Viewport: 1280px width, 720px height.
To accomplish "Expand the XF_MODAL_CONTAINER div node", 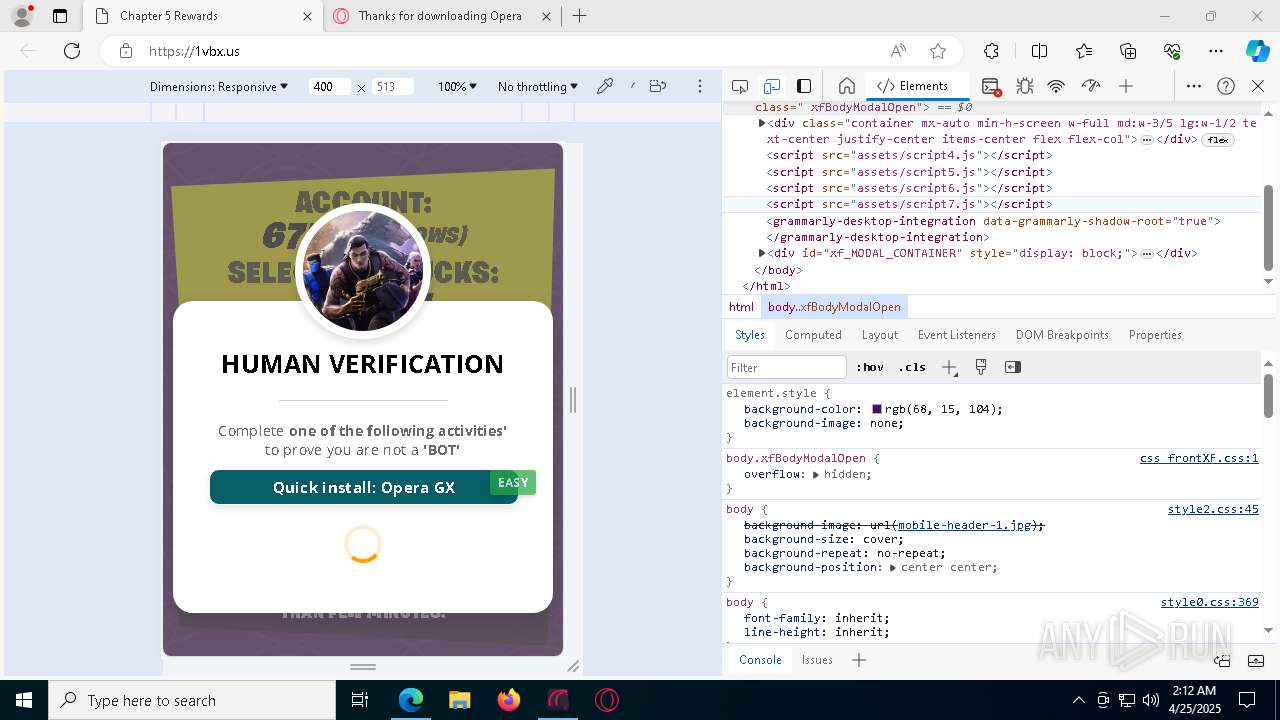I will 762,253.
